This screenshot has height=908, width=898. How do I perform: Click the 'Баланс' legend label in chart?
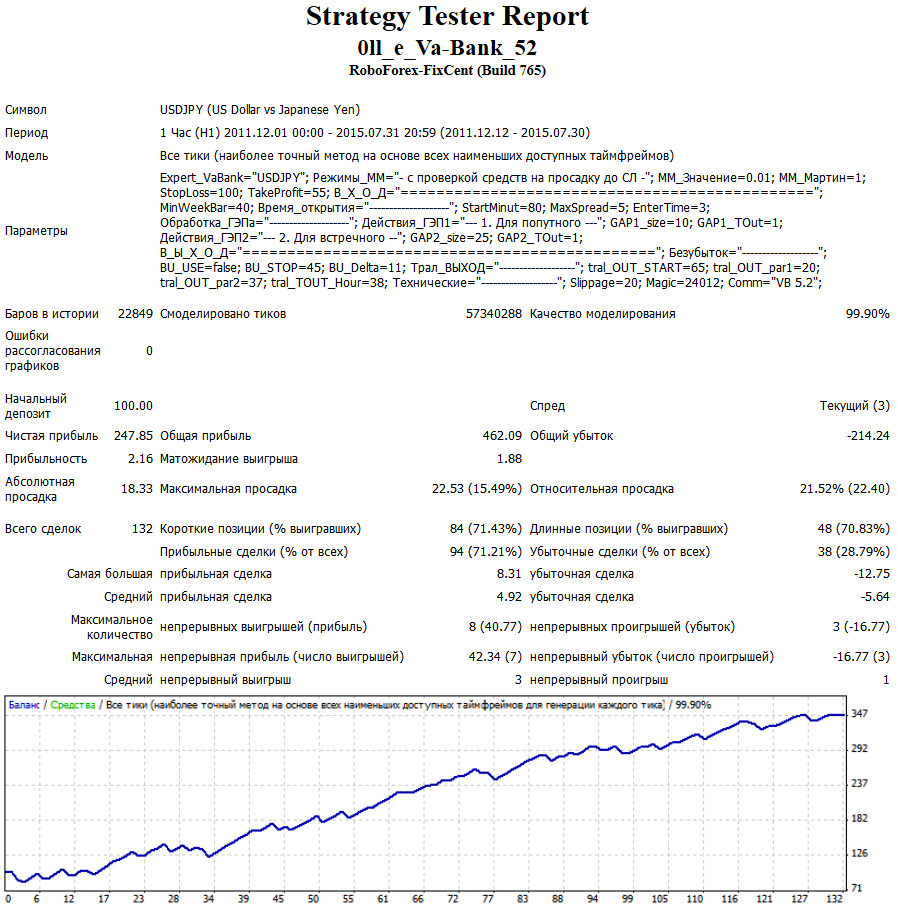point(24,705)
